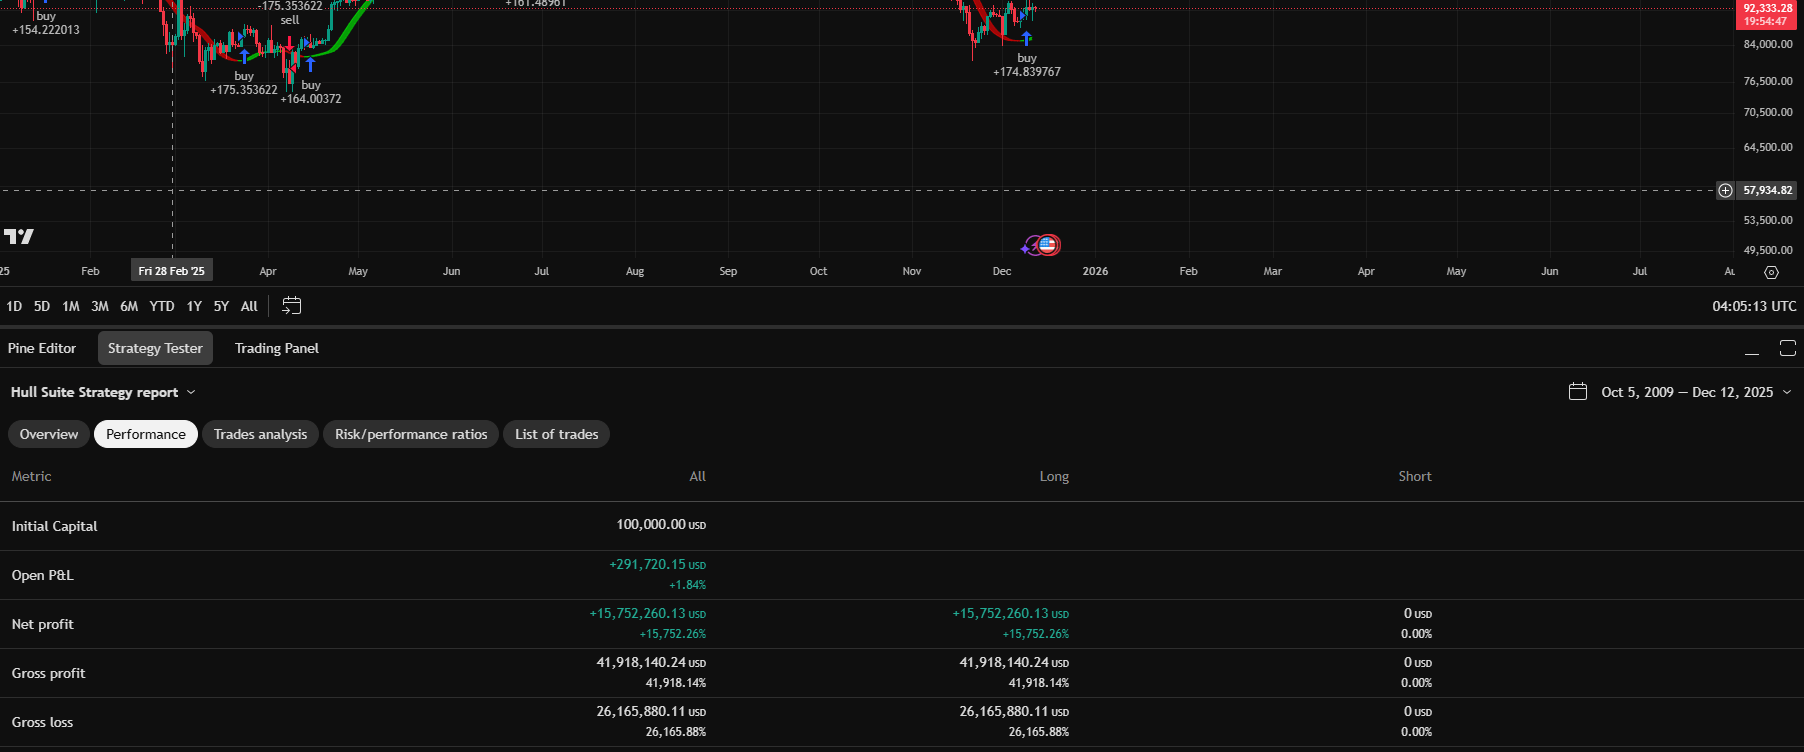This screenshot has width=1804, height=752.
Task: Click the 49,500.00 price scale label
Action: (x=1768, y=250)
